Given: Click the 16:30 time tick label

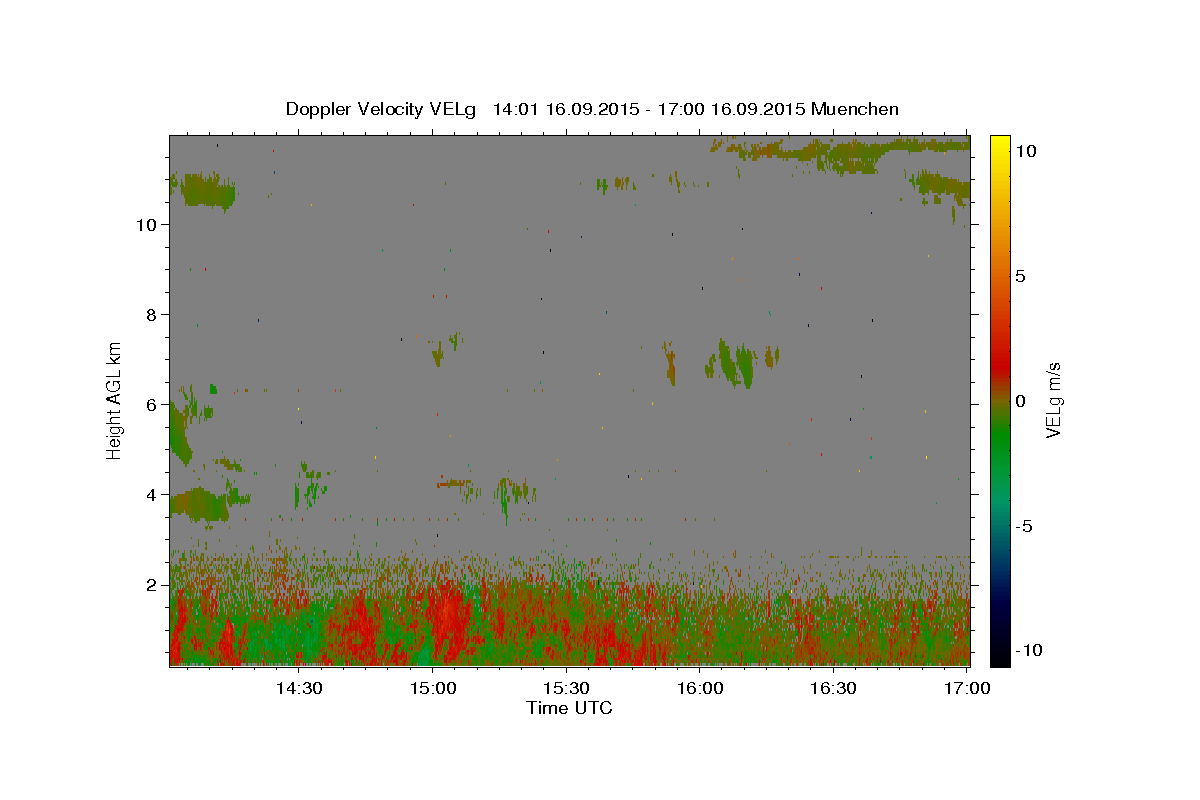Looking at the screenshot, I should [834, 688].
